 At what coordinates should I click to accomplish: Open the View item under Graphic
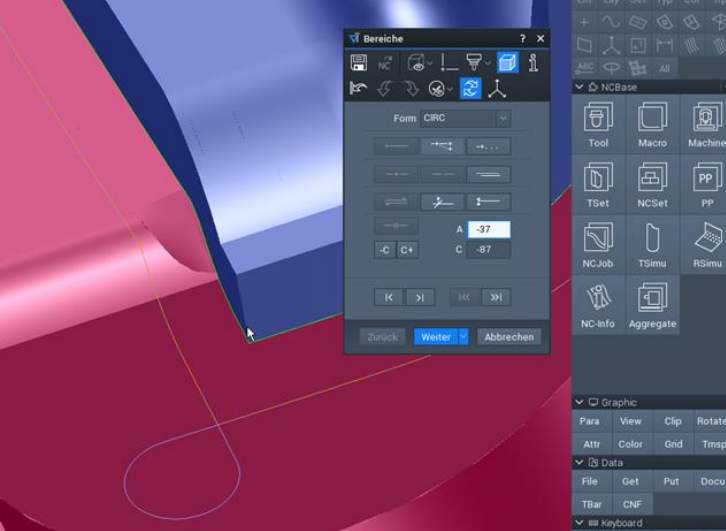[x=630, y=421]
